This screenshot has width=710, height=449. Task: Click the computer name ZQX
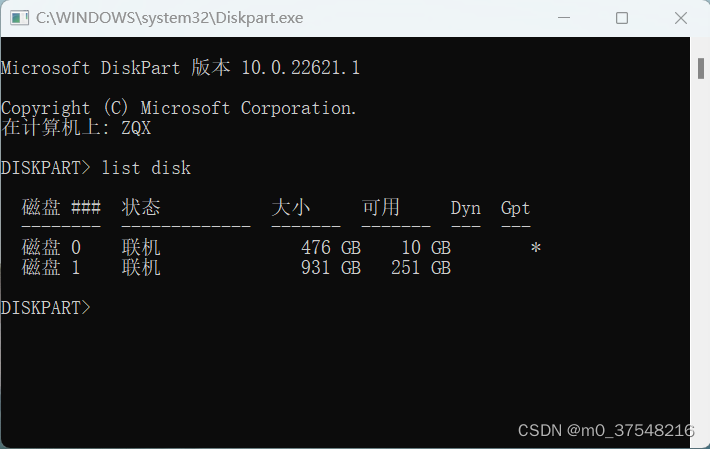(x=136, y=128)
